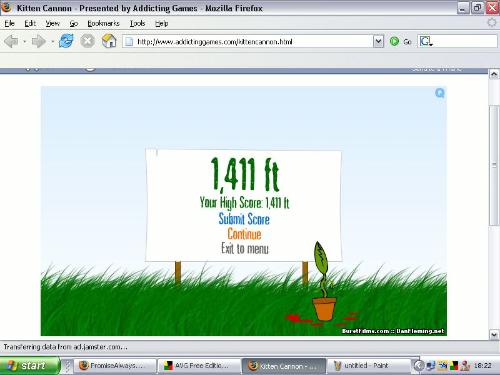The width and height of the screenshot is (500, 375).
Task: Open the Tools menu
Action: point(137,23)
